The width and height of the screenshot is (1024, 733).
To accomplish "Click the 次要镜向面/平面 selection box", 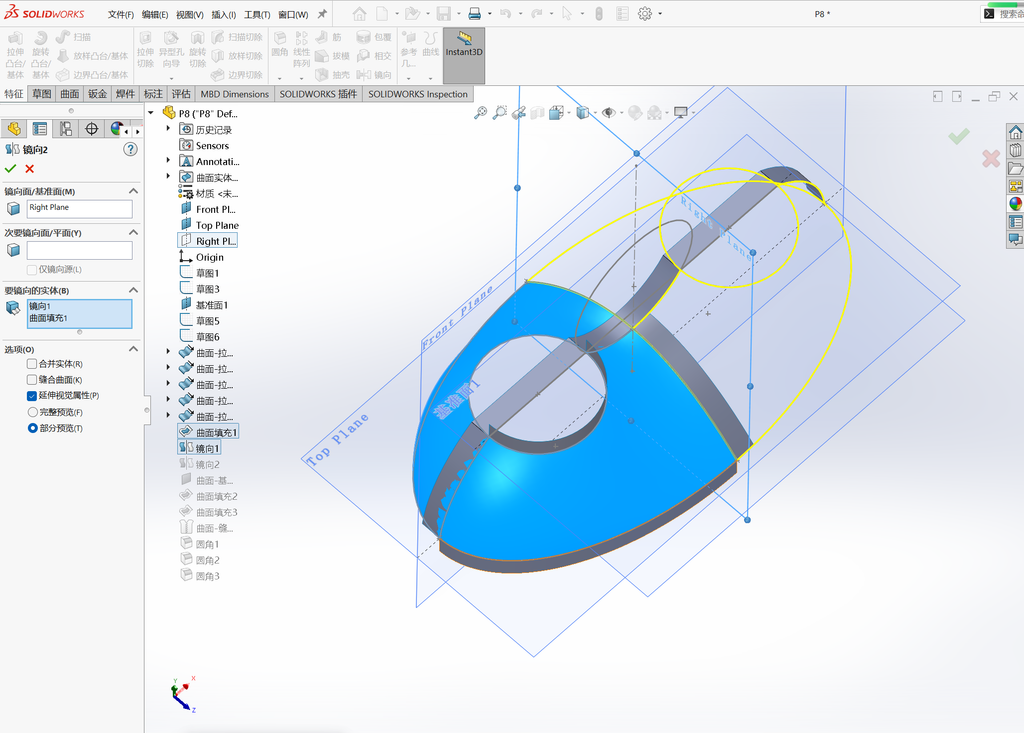I will [80, 250].
